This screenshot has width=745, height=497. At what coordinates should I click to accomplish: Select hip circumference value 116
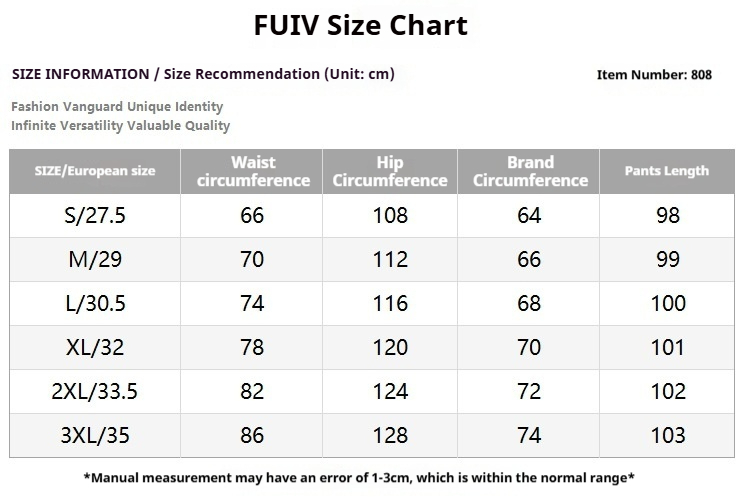click(x=389, y=303)
